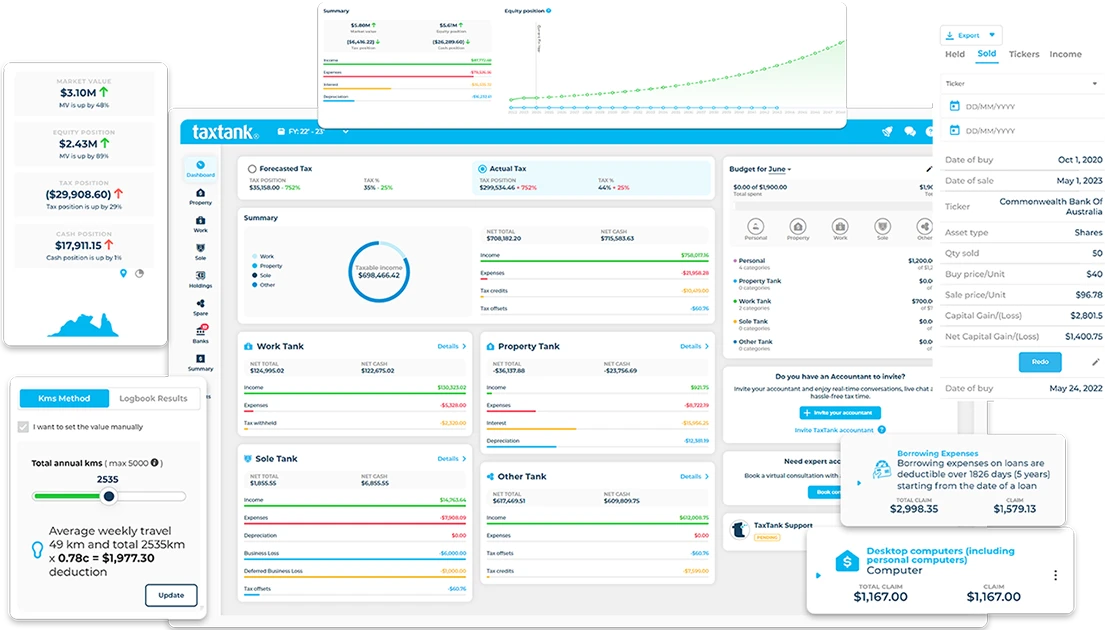The height and width of the screenshot is (630, 1120).
Task: Click the Update button in the Kms panel
Action: [x=171, y=595]
